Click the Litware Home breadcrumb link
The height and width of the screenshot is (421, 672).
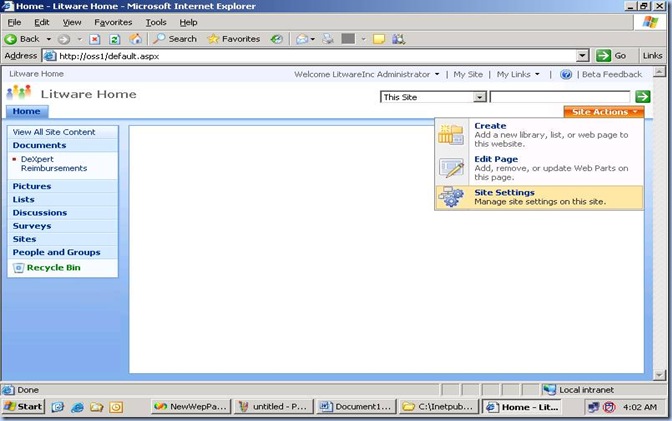click(36, 74)
